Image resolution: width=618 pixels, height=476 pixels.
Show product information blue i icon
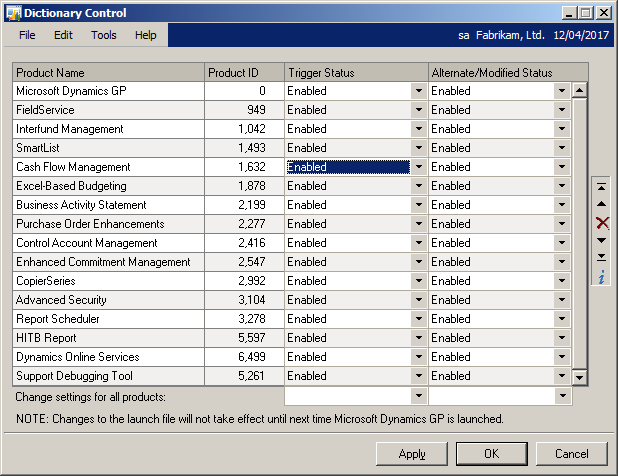601,277
